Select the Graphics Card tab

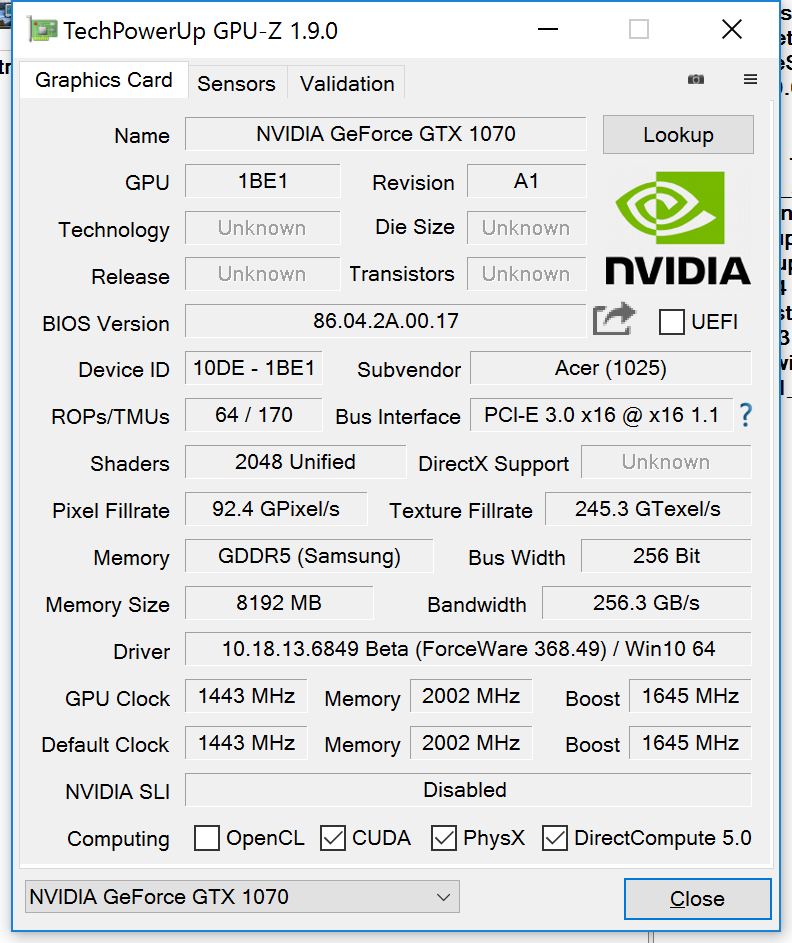(x=104, y=81)
